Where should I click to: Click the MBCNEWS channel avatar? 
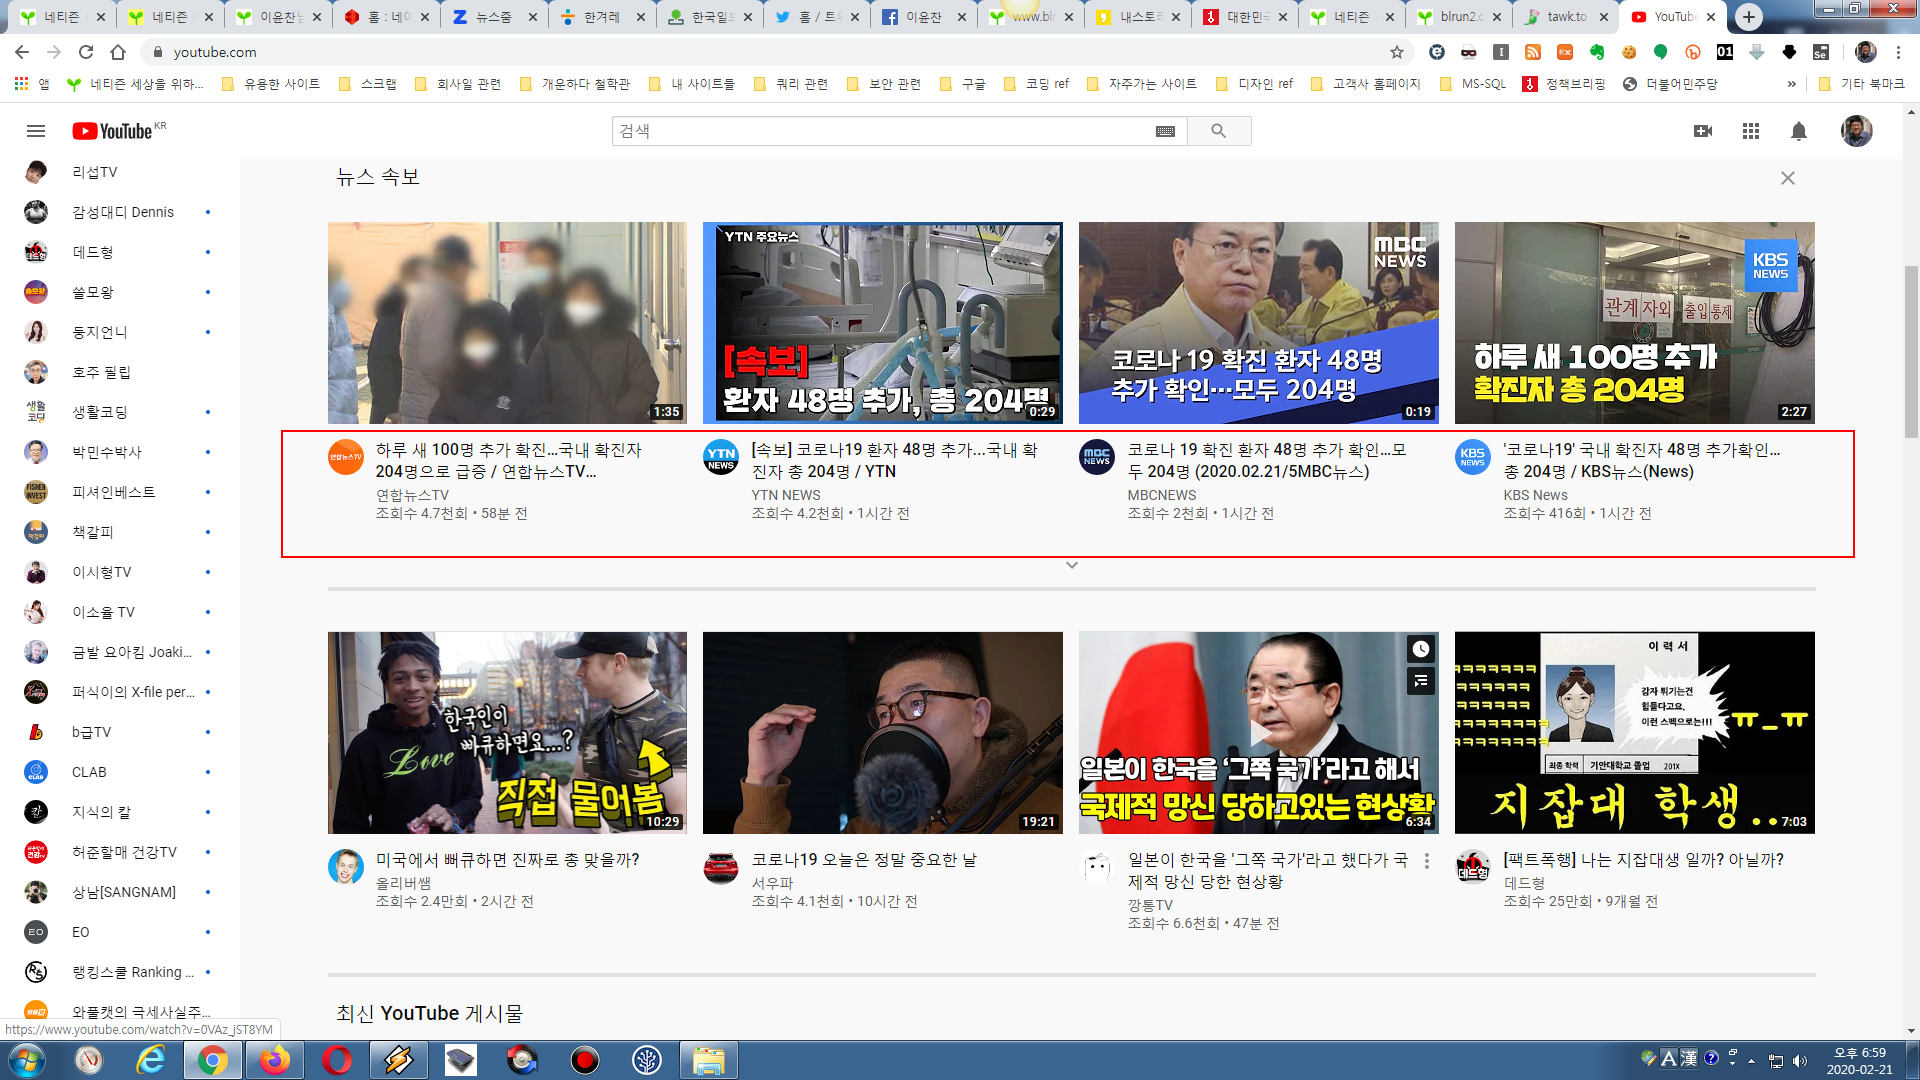pos(1097,457)
